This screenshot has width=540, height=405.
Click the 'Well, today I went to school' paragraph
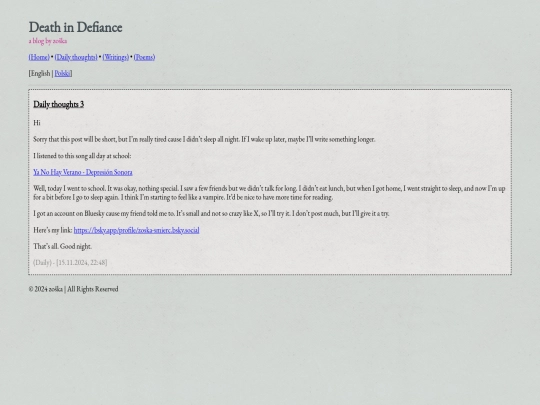click(269, 193)
